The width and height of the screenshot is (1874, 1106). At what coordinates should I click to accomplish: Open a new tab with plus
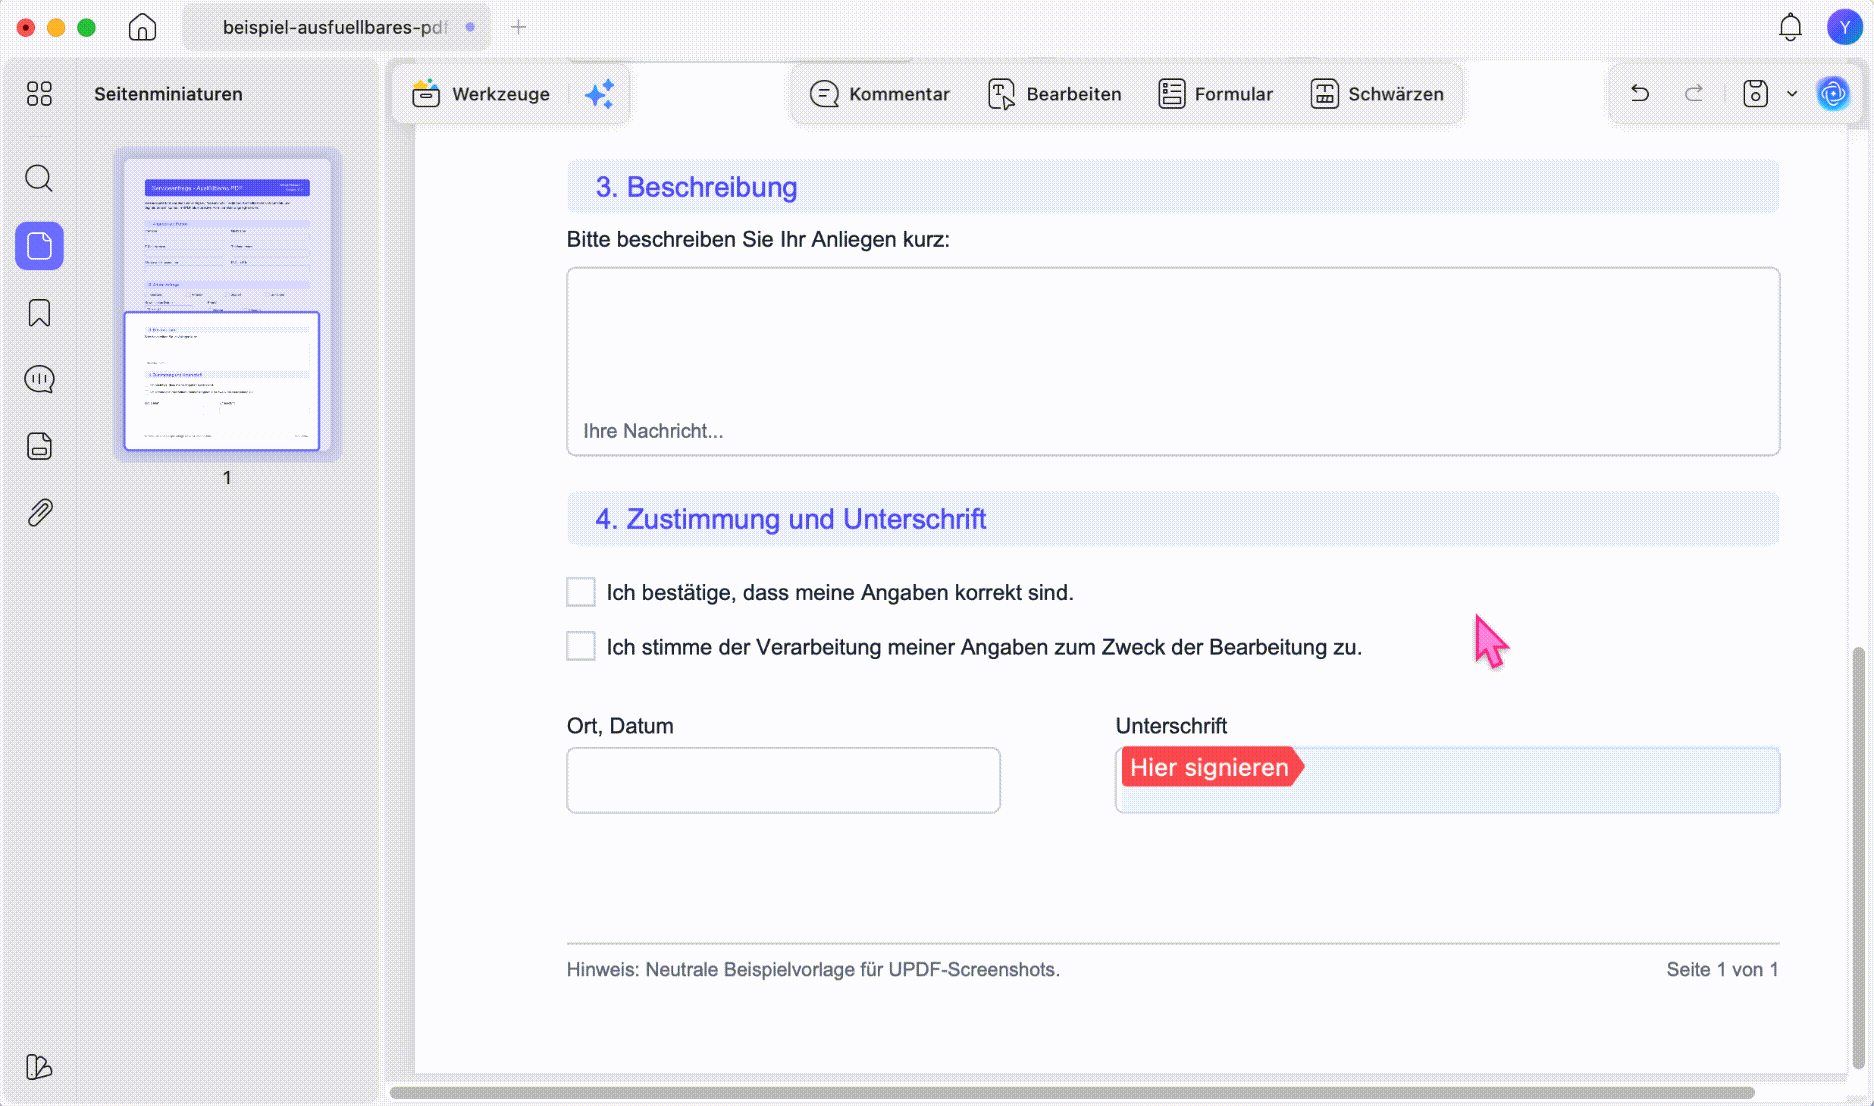point(518,27)
